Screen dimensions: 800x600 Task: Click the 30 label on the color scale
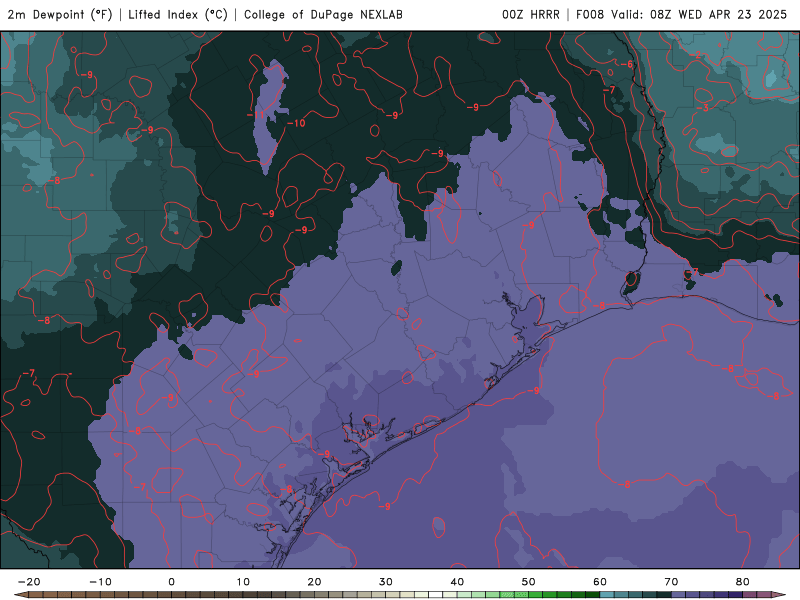point(386,582)
